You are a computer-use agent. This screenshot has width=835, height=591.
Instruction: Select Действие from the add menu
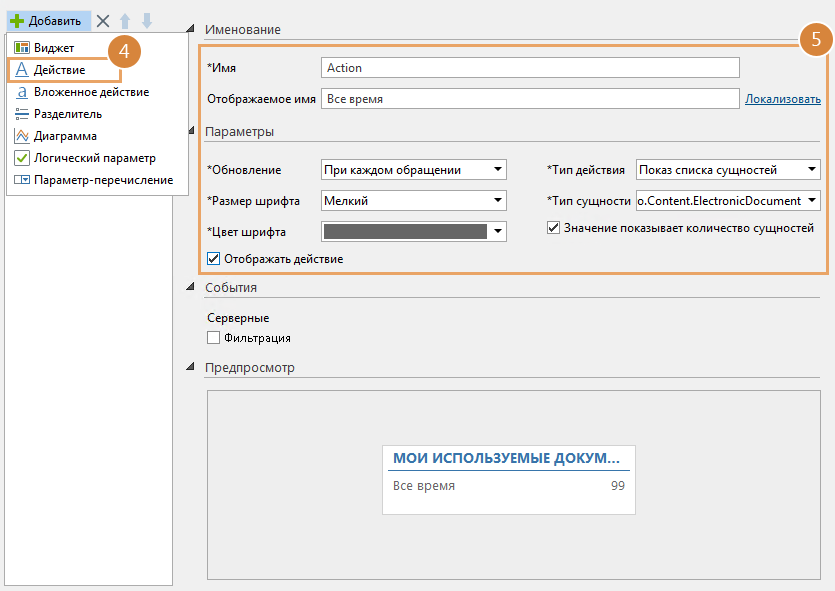[59, 70]
